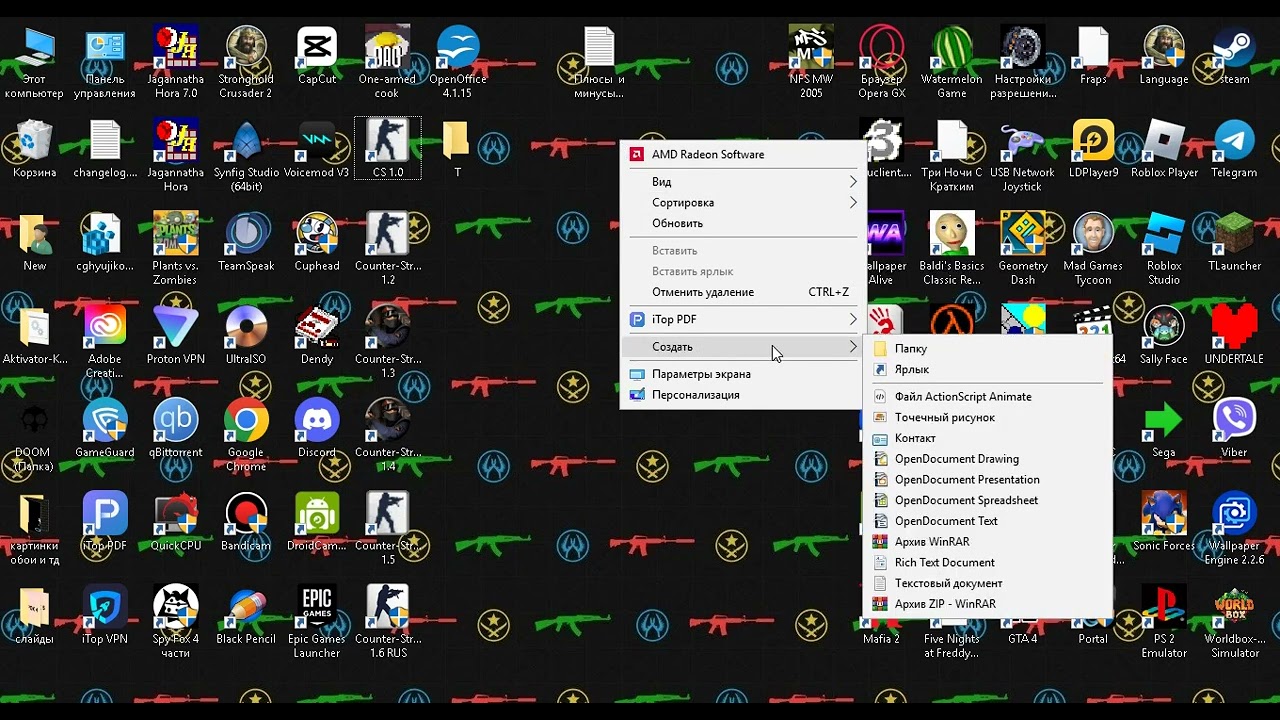The width and height of the screenshot is (1280, 720).
Task: Expand the Вид submenu
Action: (742, 182)
